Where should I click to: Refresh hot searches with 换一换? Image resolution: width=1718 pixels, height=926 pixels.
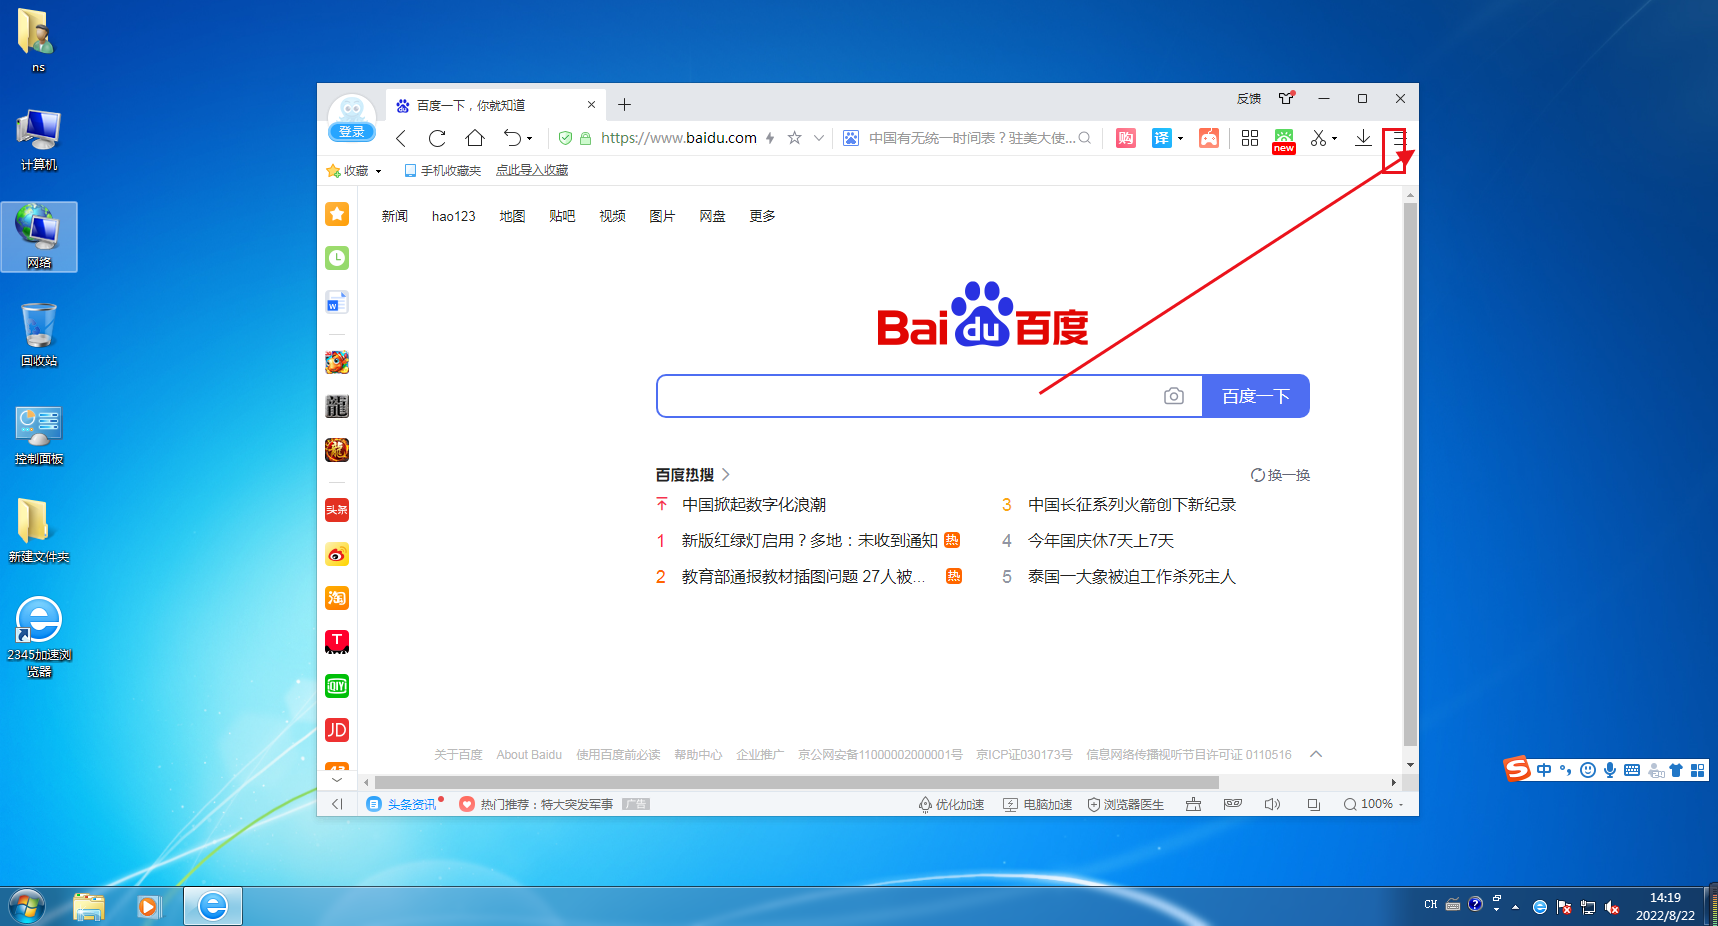tap(1281, 475)
